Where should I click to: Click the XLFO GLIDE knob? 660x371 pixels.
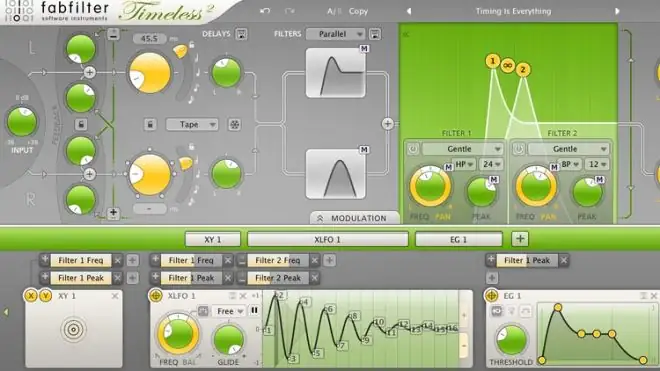click(x=229, y=339)
